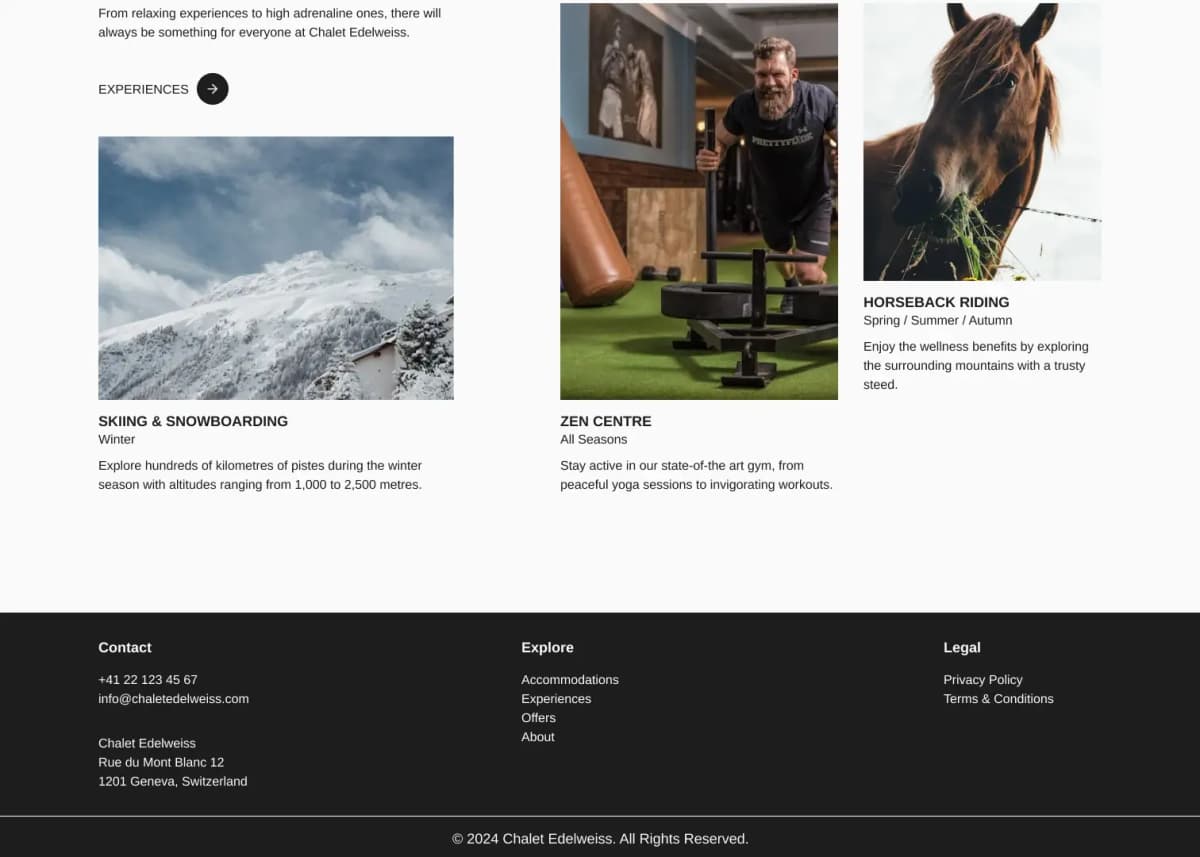1200x857 pixels.
Task: View the Terms & Conditions page
Action: click(998, 698)
